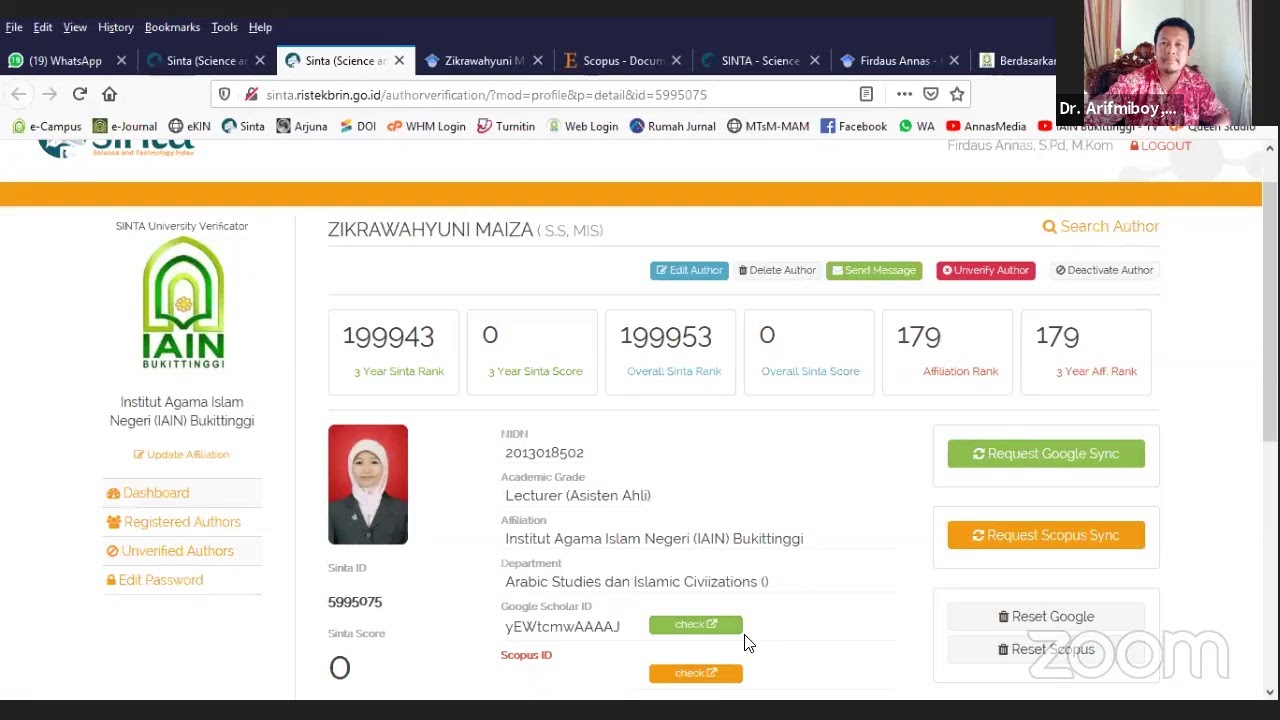The image size is (1280, 720).
Task: Open the WHM Login bookmark
Action: coord(426,126)
